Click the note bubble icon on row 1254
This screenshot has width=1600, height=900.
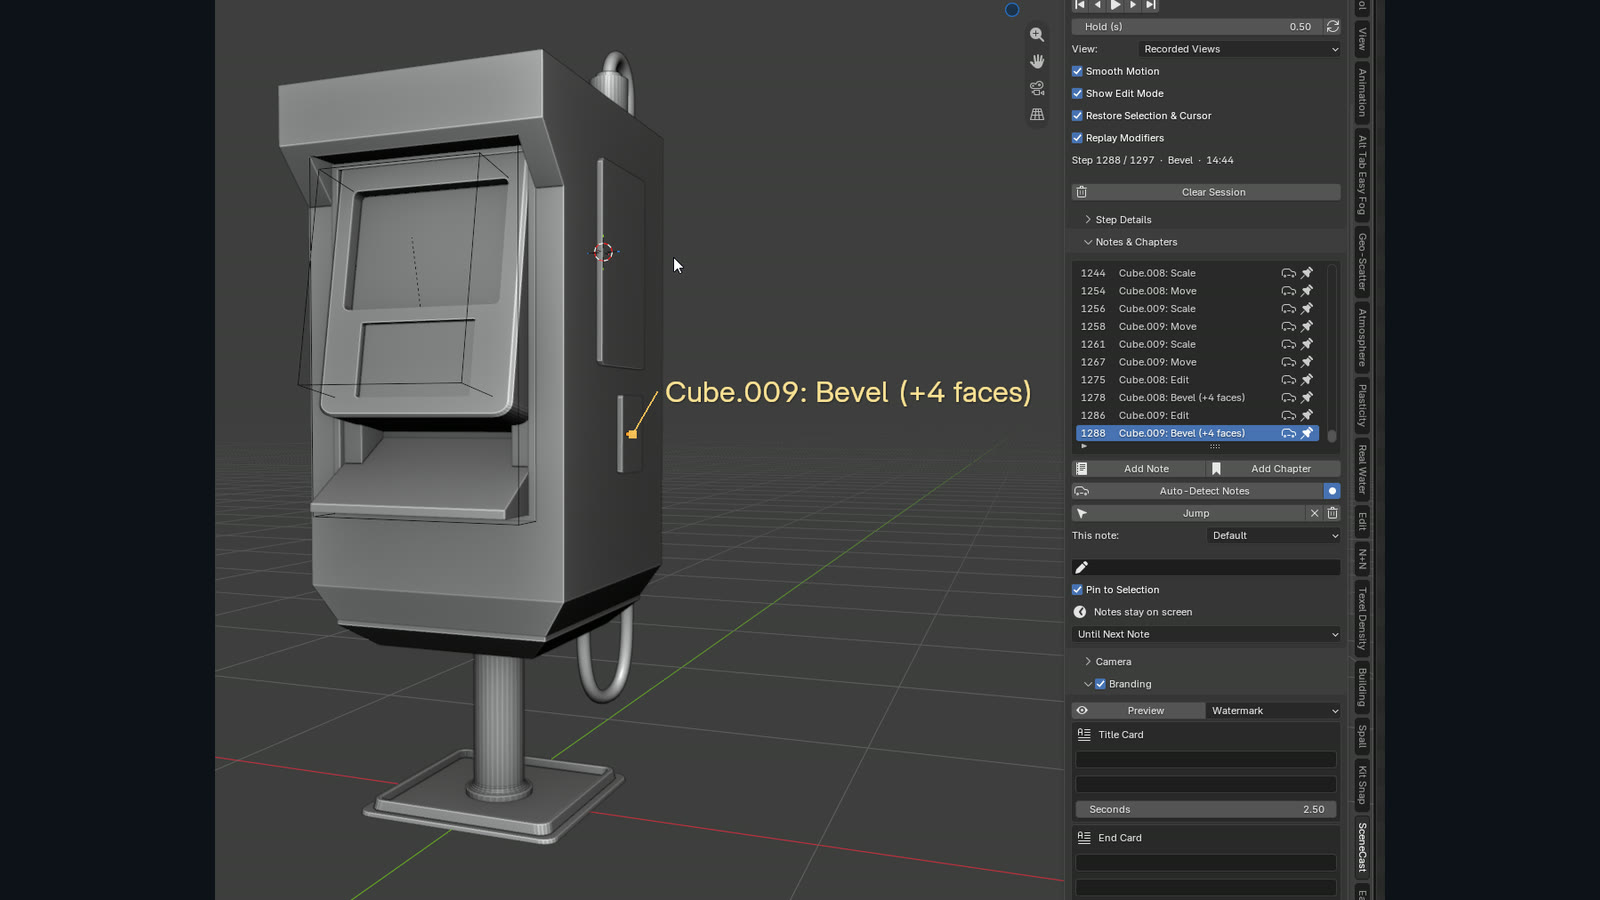(1288, 291)
